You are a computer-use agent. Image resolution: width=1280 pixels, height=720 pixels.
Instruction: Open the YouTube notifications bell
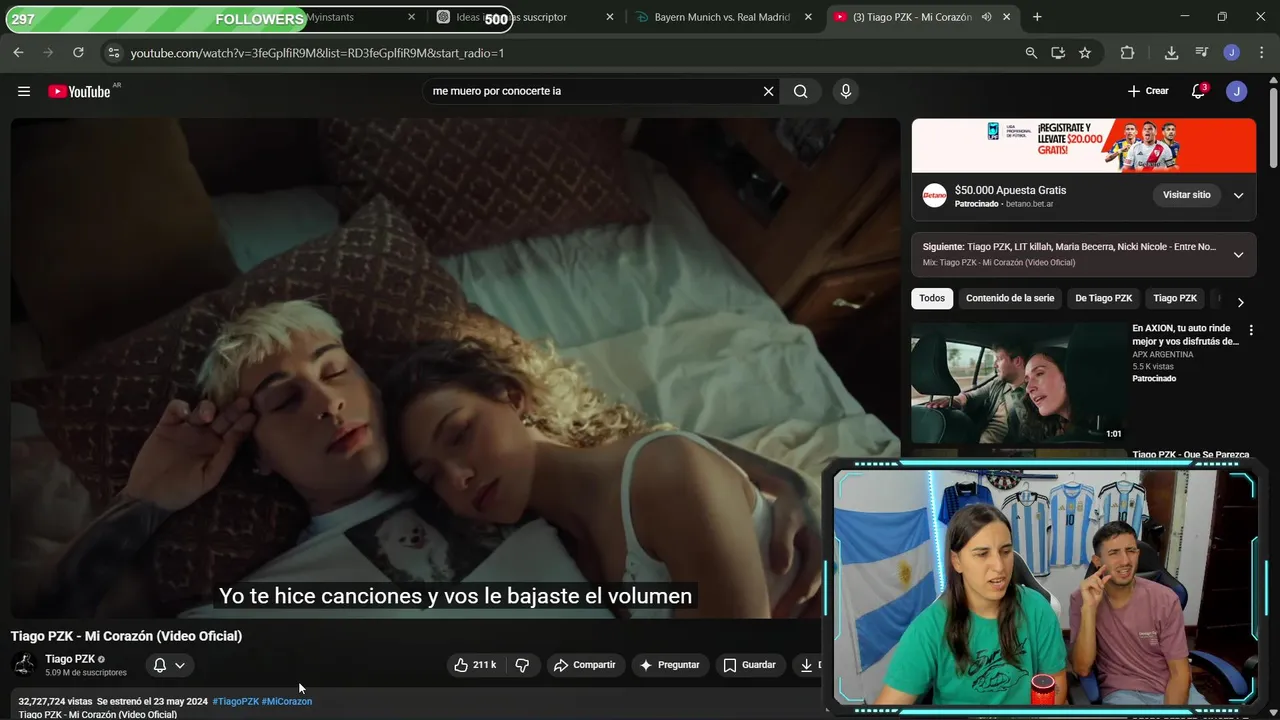1198,91
